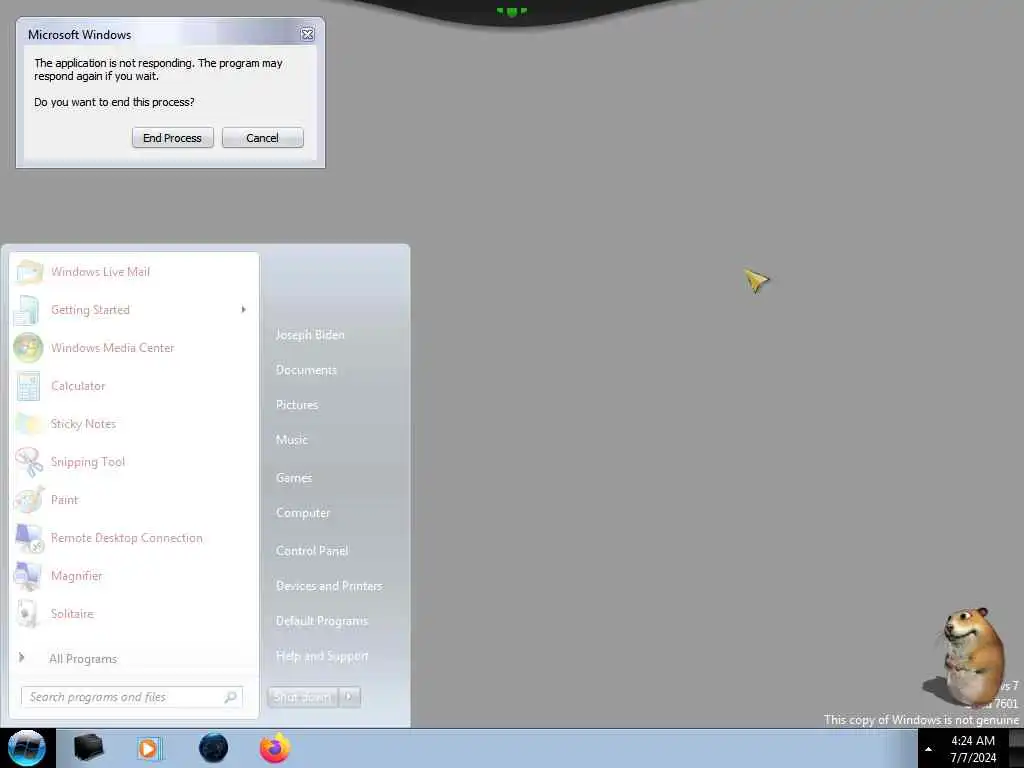Launch Firefox from the taskbar
Screen dimensions: 1024x768
pyautogui.click(x=275, y=748)
